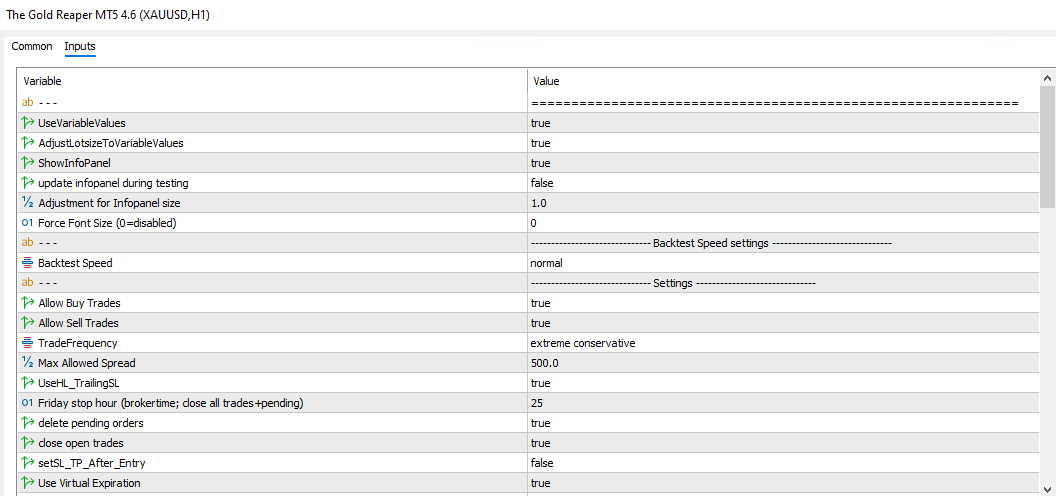This screenshot has width=1056, height=496.
Task: Select the Inputs tab
Action: (80, 46)
